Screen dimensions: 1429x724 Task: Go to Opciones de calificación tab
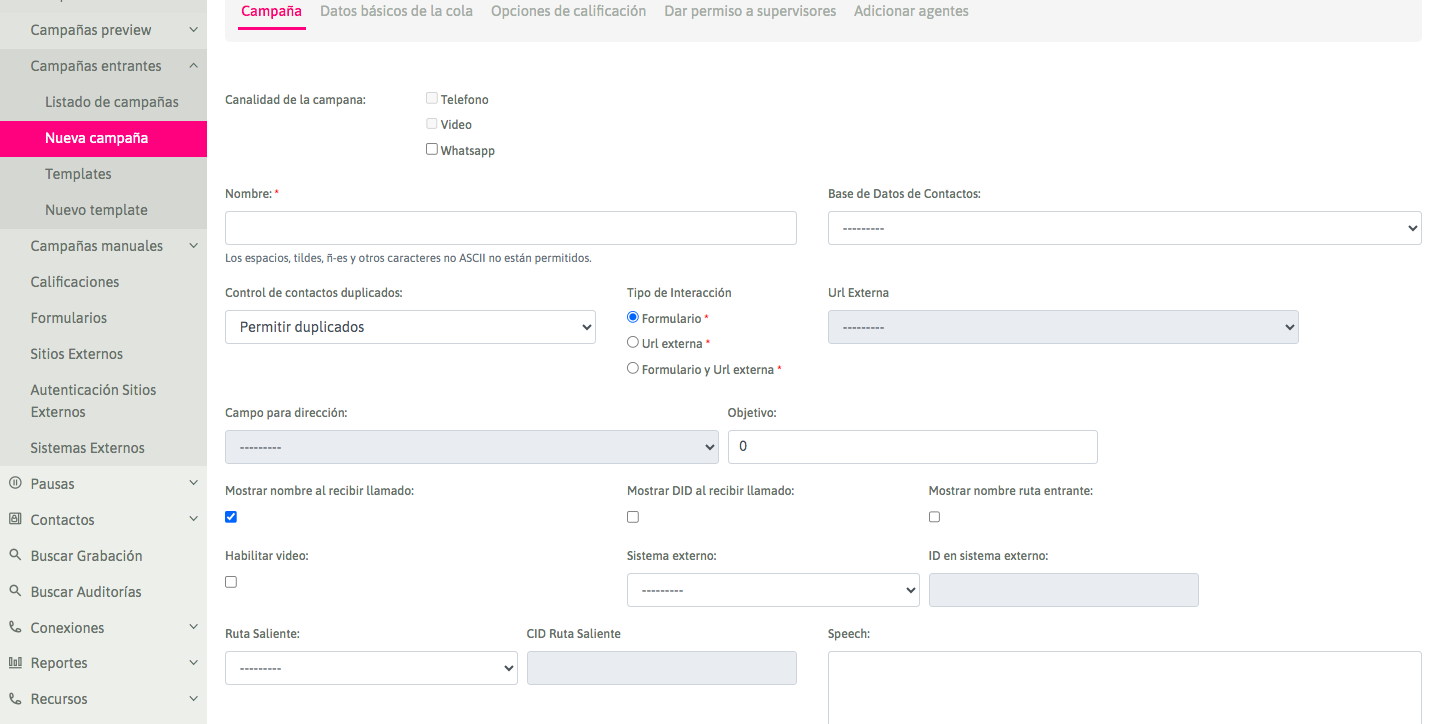568,12
